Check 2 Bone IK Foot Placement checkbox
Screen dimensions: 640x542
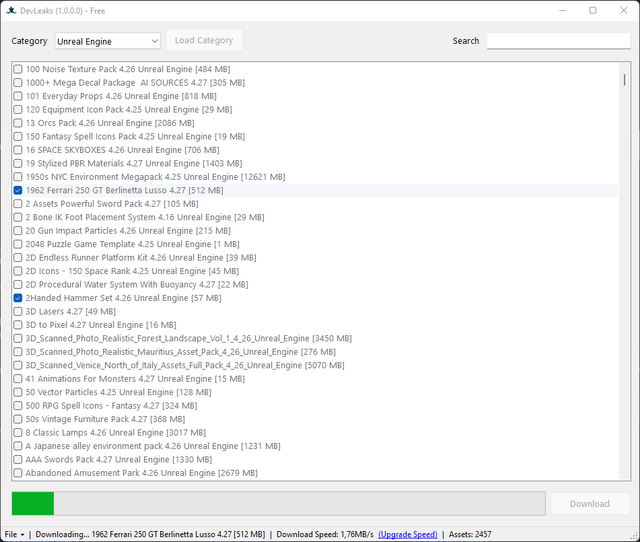click(18, 217)
